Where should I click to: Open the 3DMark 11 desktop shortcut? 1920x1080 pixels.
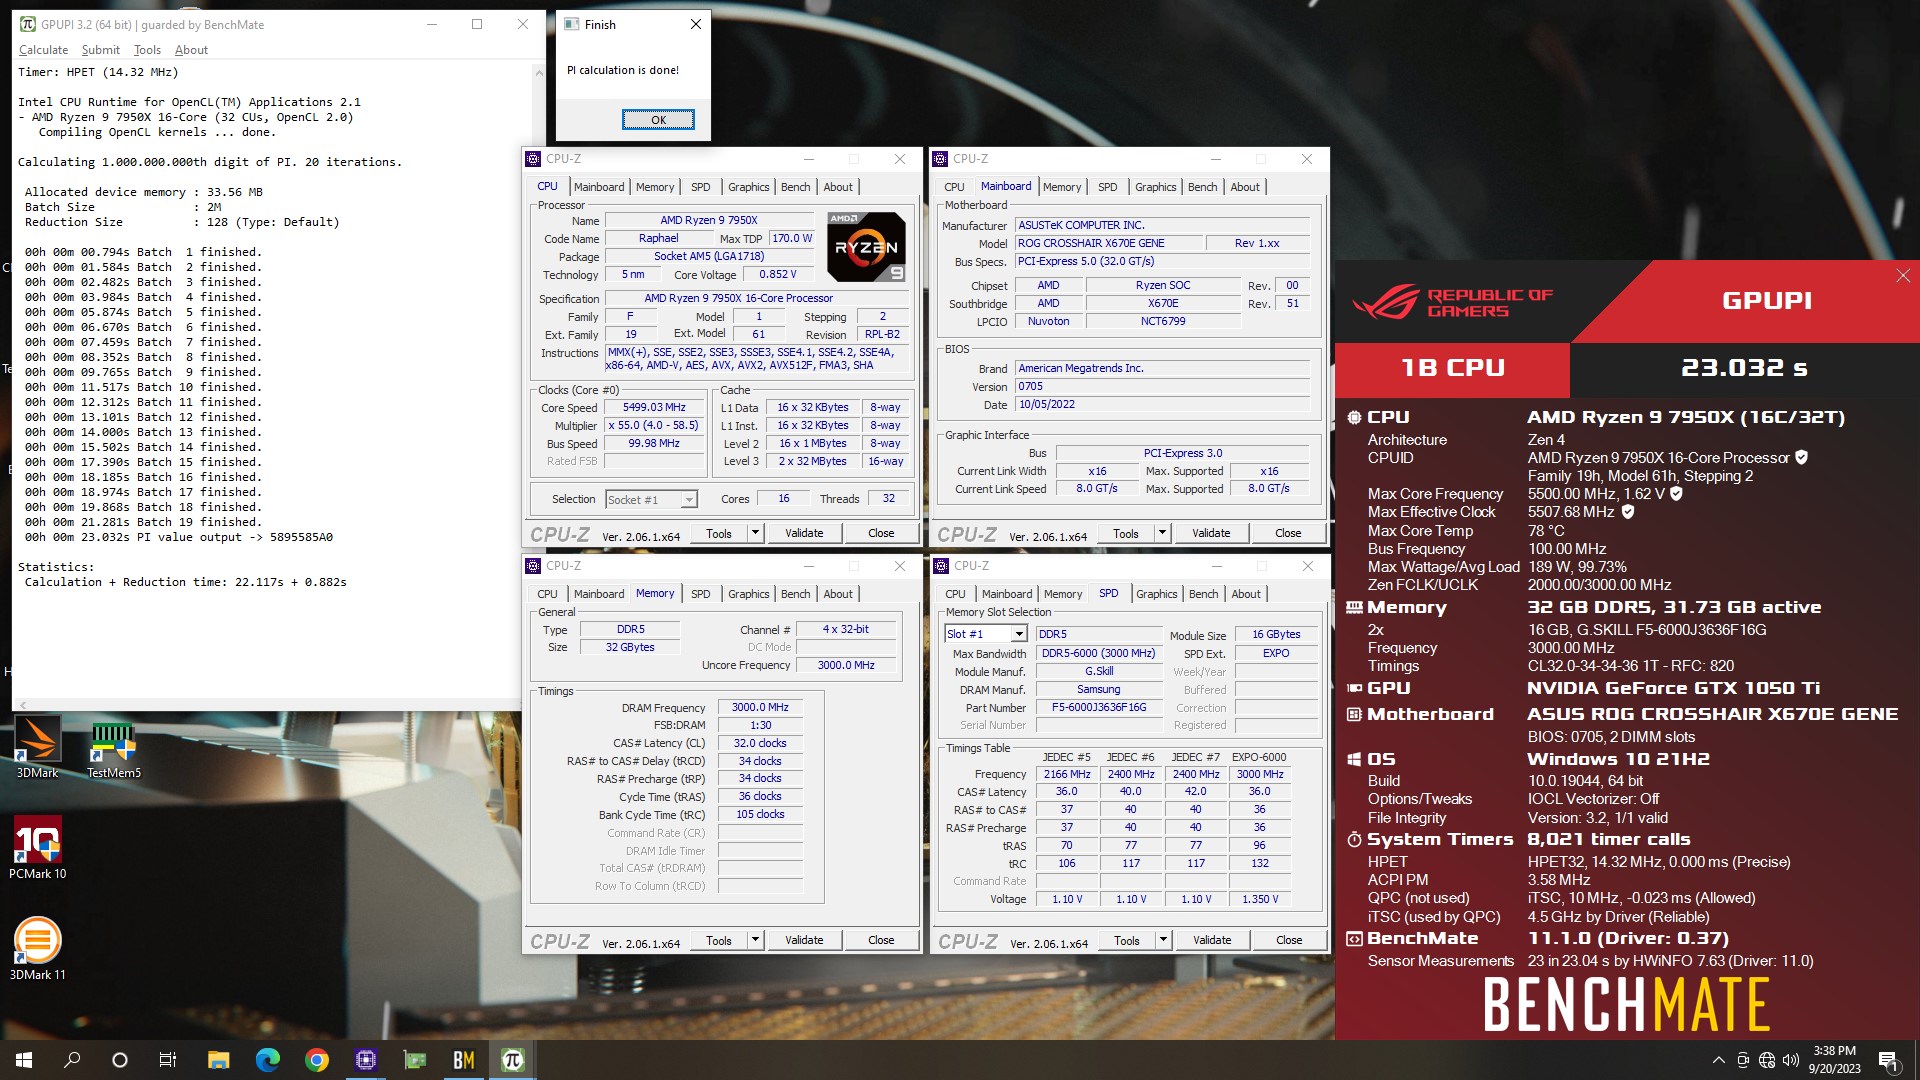tap(37, 949)
